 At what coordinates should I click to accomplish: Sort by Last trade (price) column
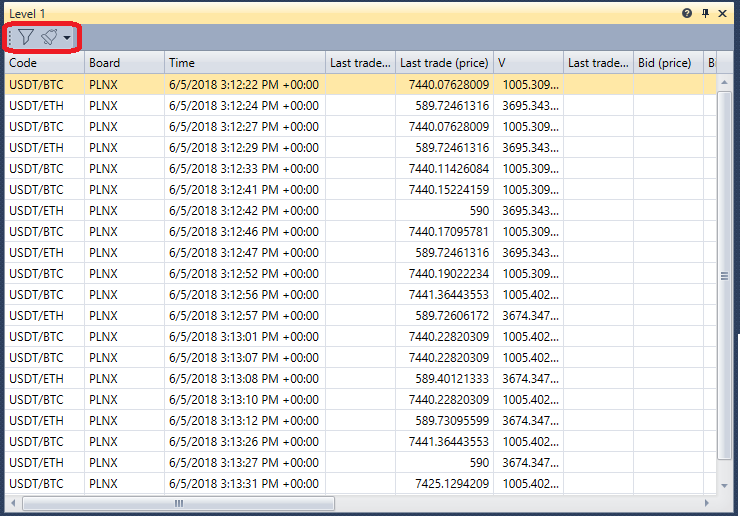coord(445,63)
